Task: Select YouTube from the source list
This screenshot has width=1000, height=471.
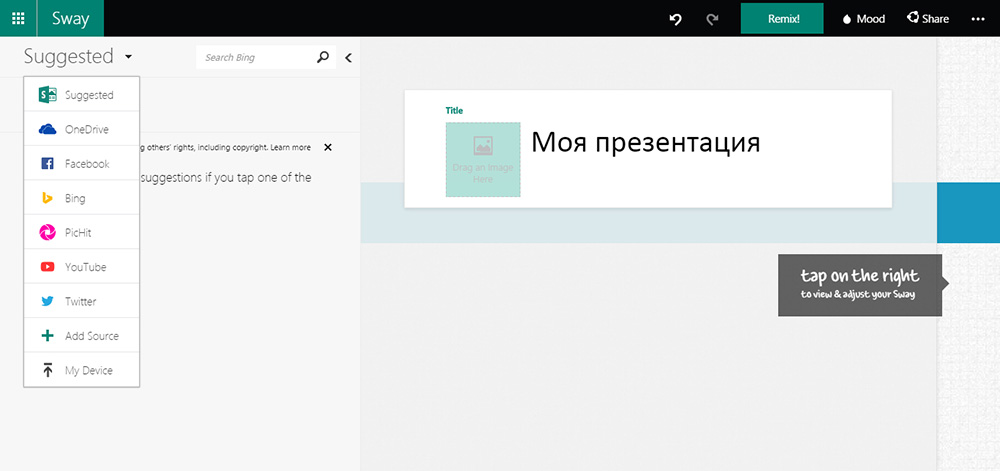Action: point(82,267)
